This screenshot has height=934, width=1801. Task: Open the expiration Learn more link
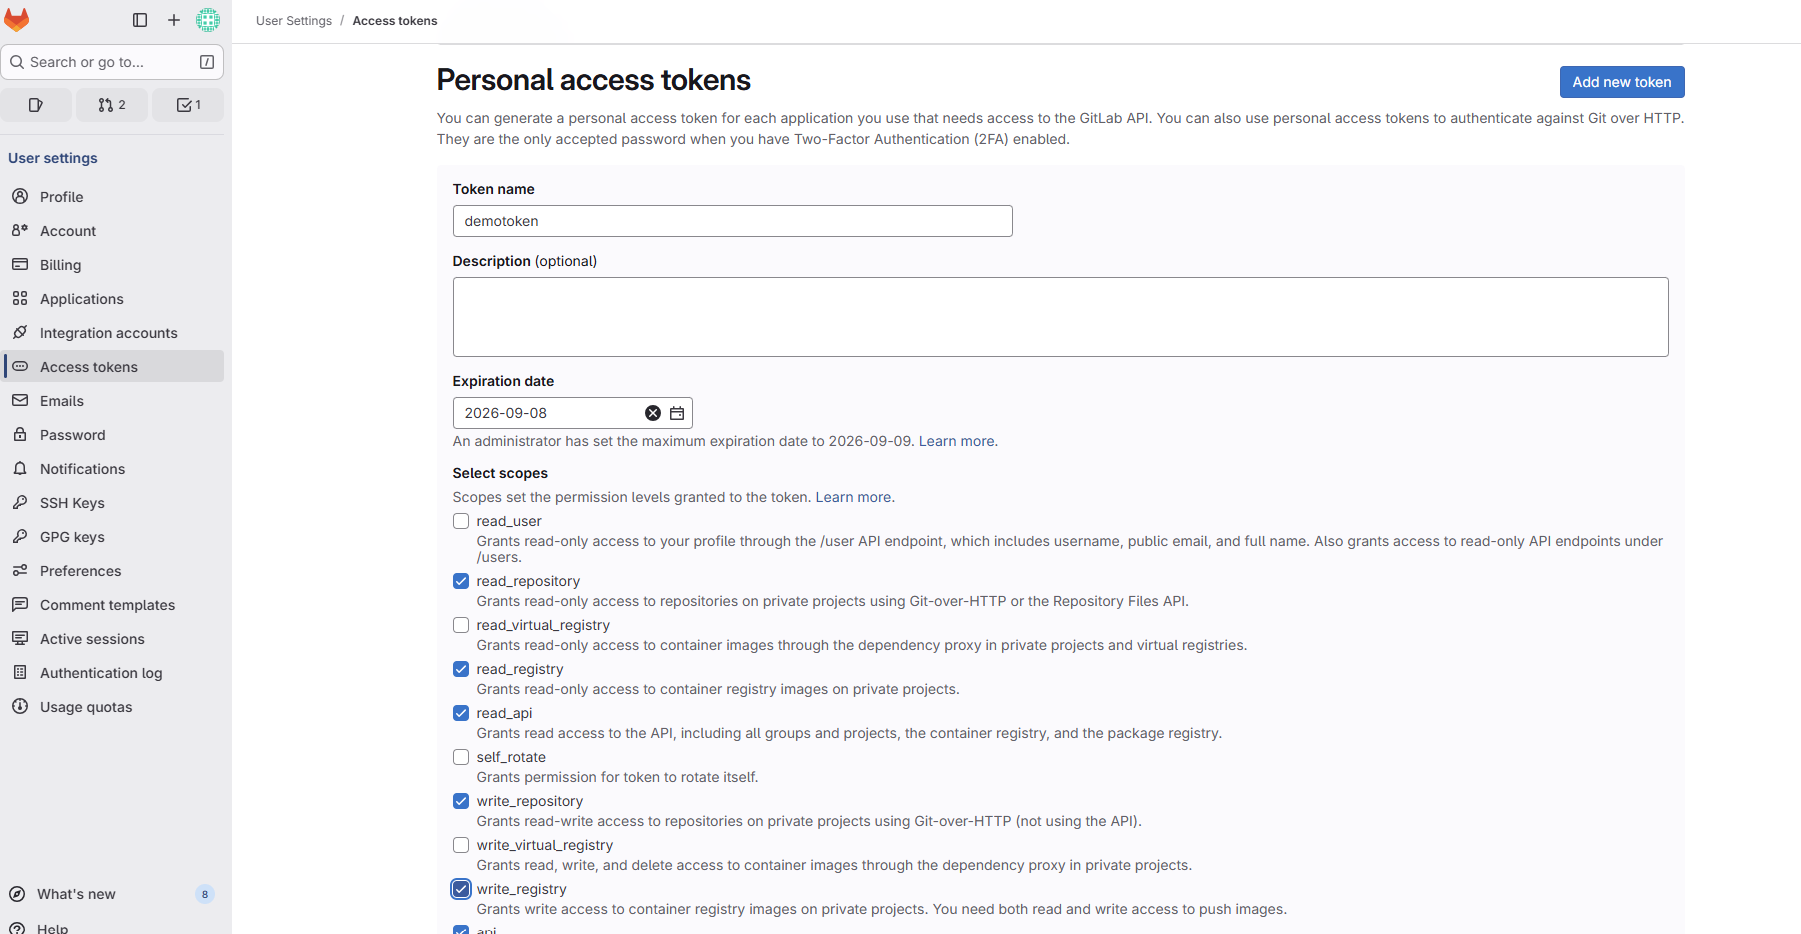956,441
